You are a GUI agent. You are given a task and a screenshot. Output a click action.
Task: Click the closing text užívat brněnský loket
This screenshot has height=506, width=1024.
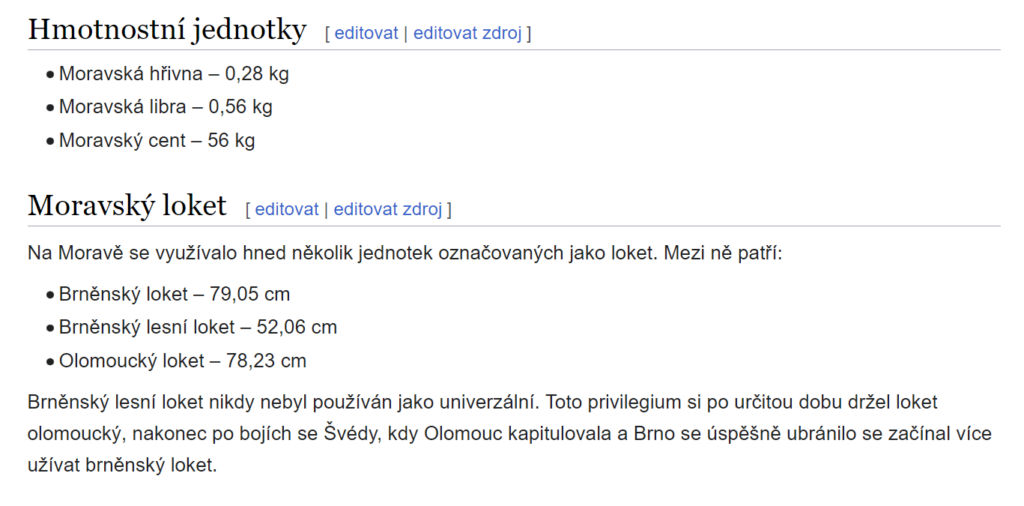click(121, 466)
